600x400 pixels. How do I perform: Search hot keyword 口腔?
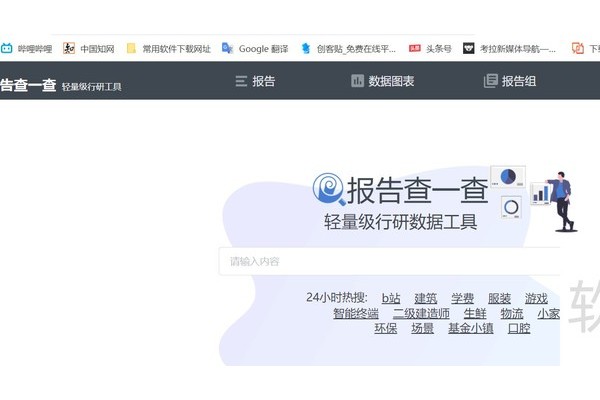click(519, 328)
